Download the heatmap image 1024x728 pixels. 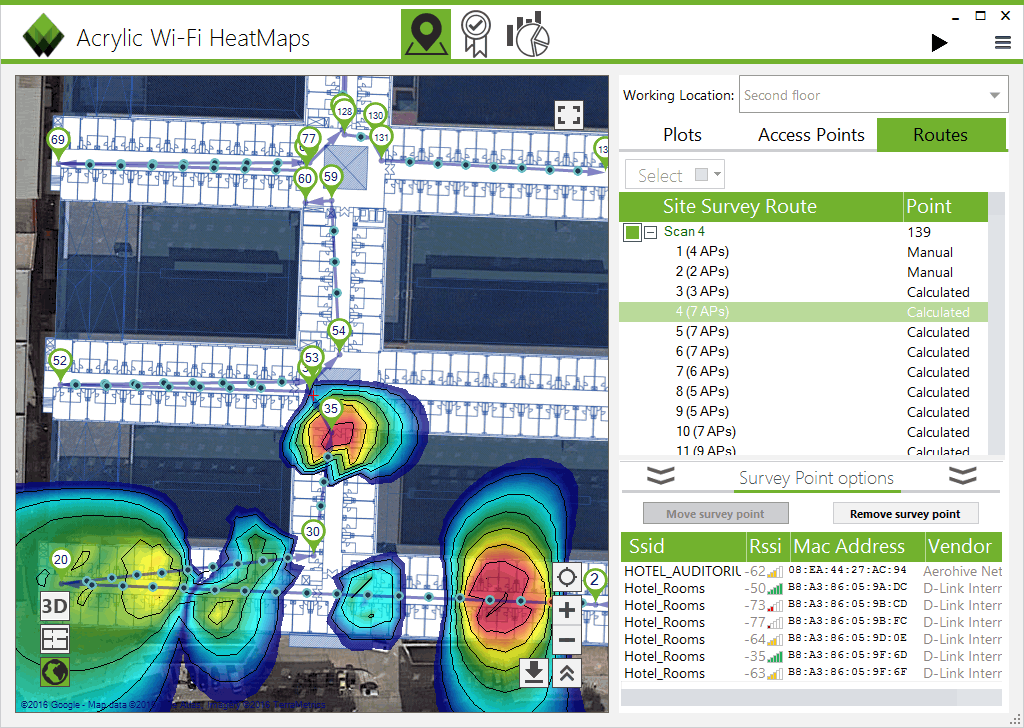[x=534, y=673]
